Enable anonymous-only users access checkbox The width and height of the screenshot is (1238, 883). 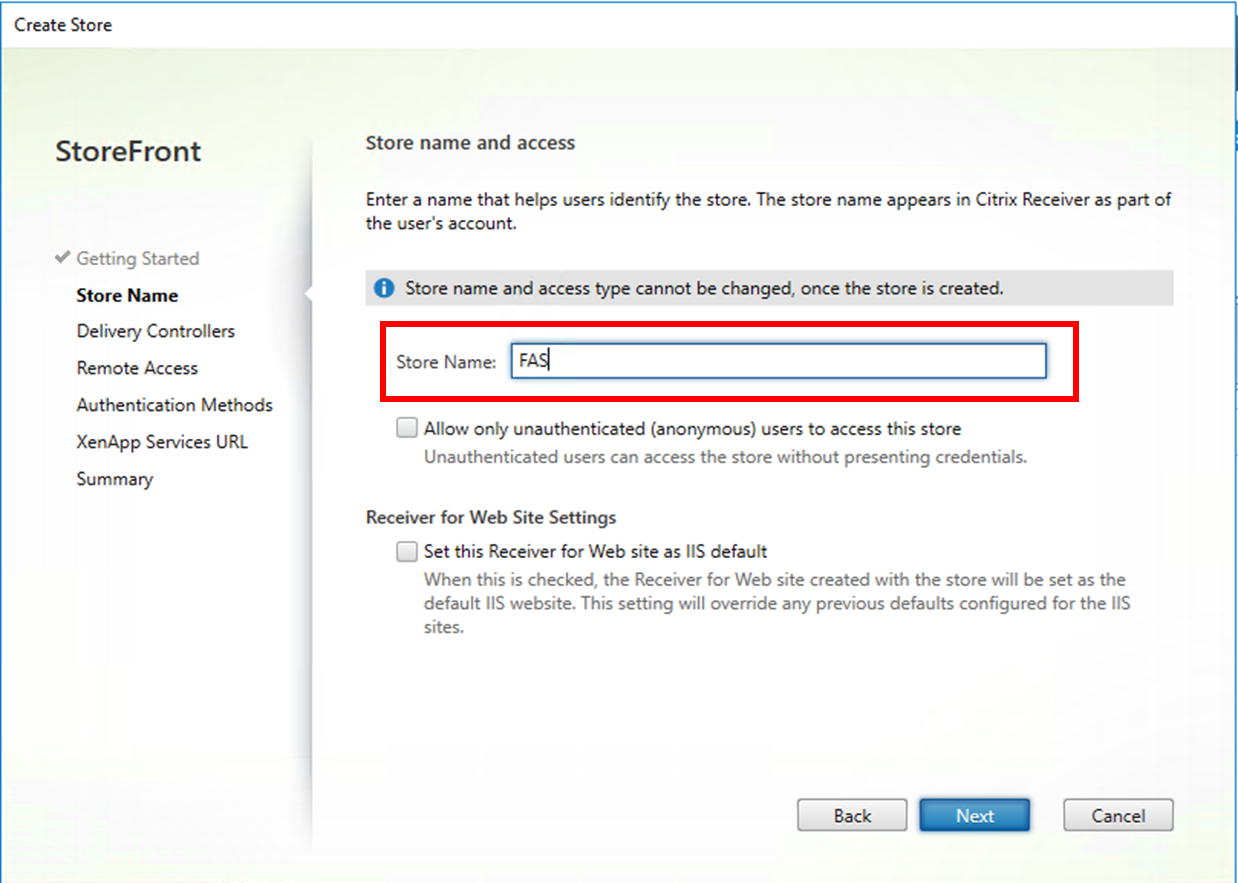[407, 429]
